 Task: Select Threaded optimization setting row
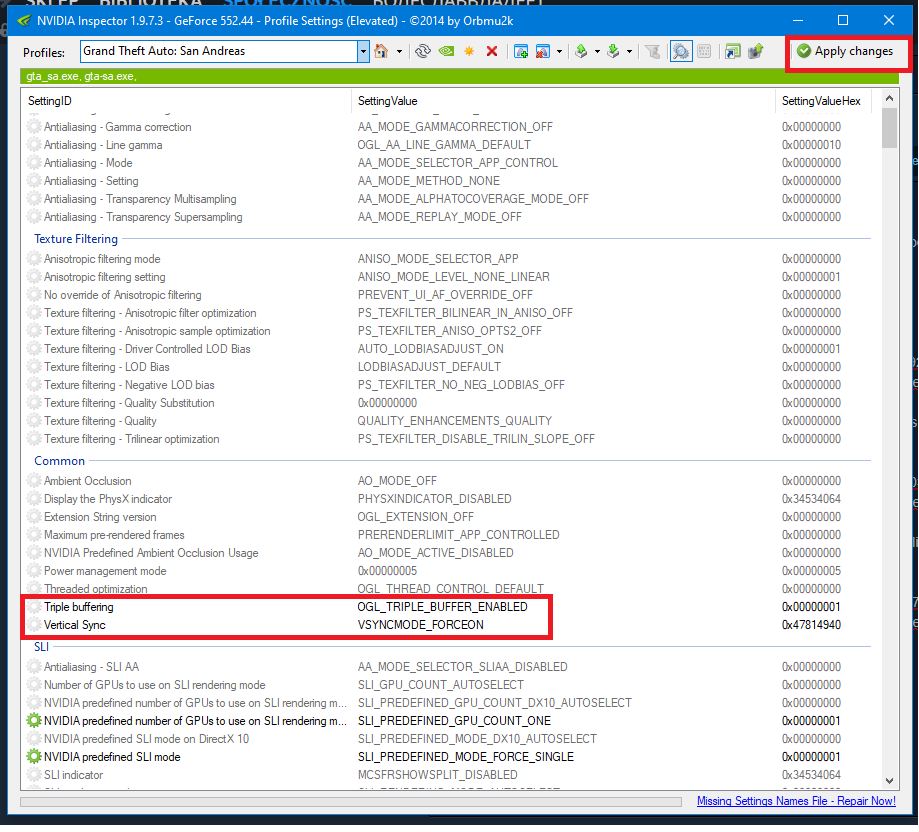point(448,589)
